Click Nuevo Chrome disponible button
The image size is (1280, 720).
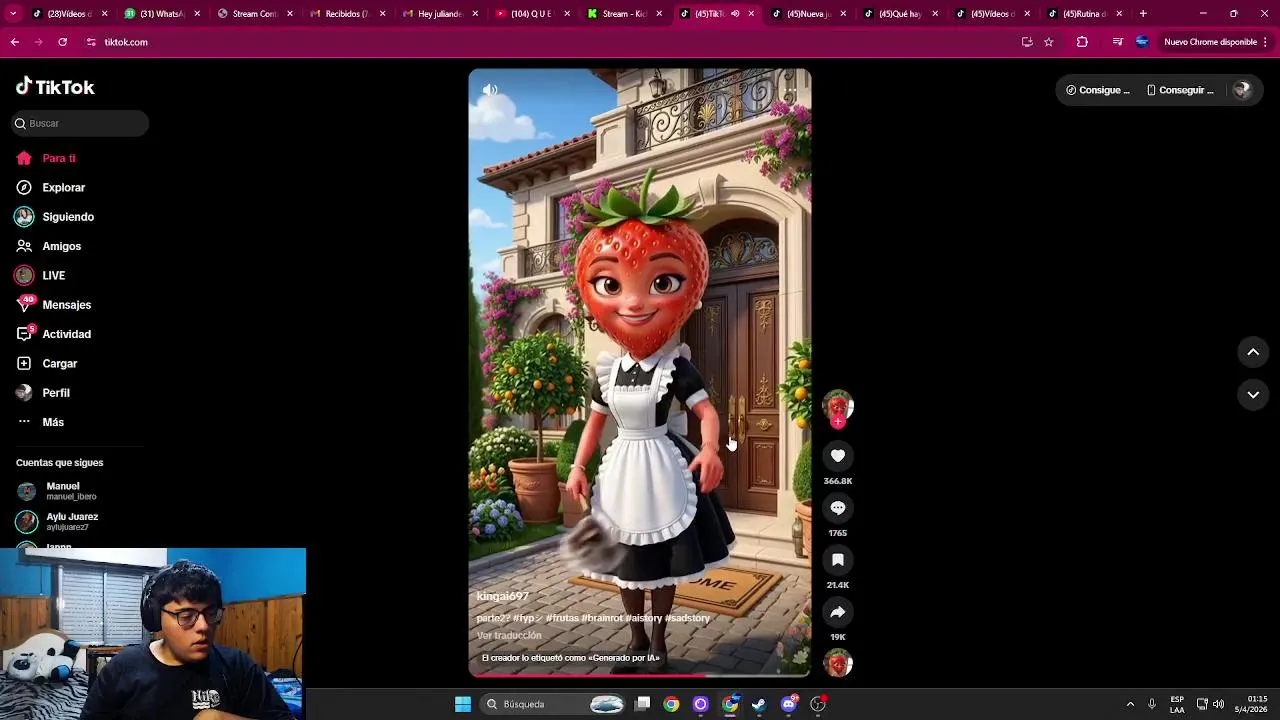click(x=1210, y=42)
